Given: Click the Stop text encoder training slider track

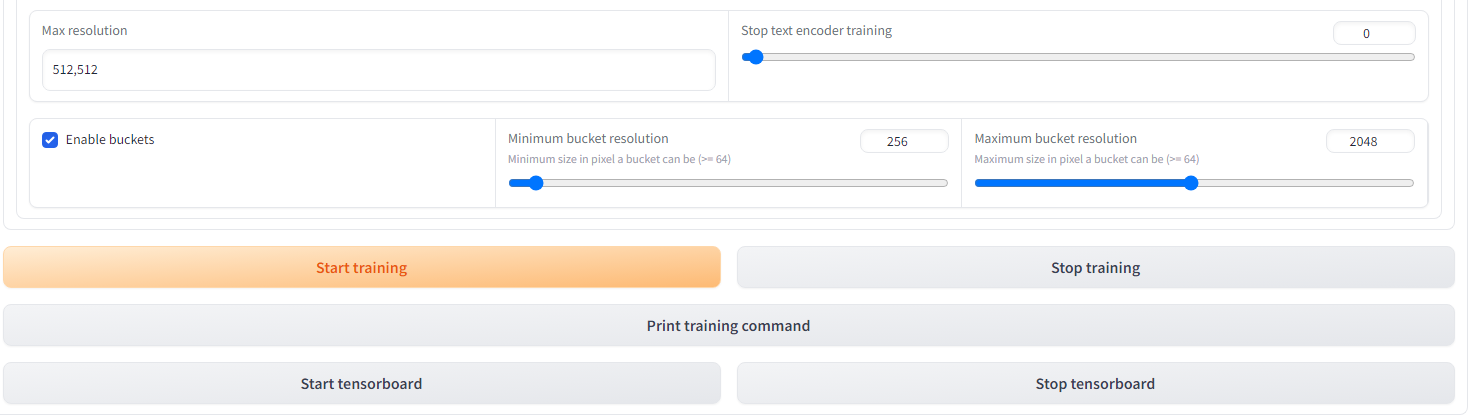Looking at the screenshot, I should 1085,57.
